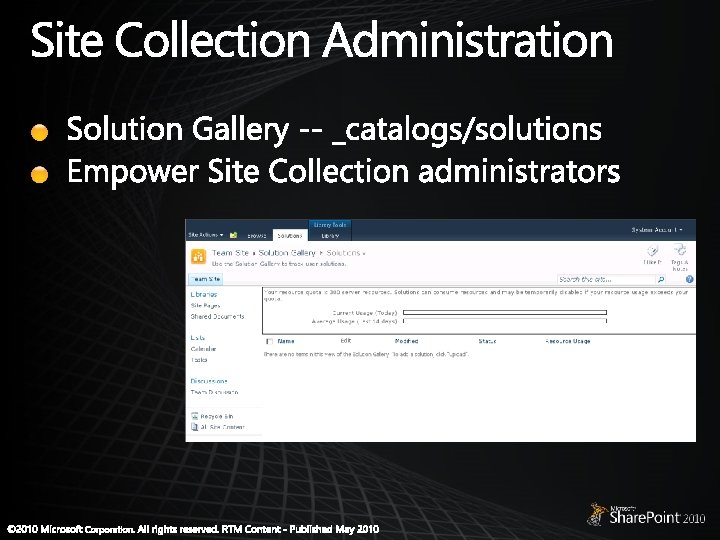
Task: Click the All Site Content icon
Action: click(194, 427)
